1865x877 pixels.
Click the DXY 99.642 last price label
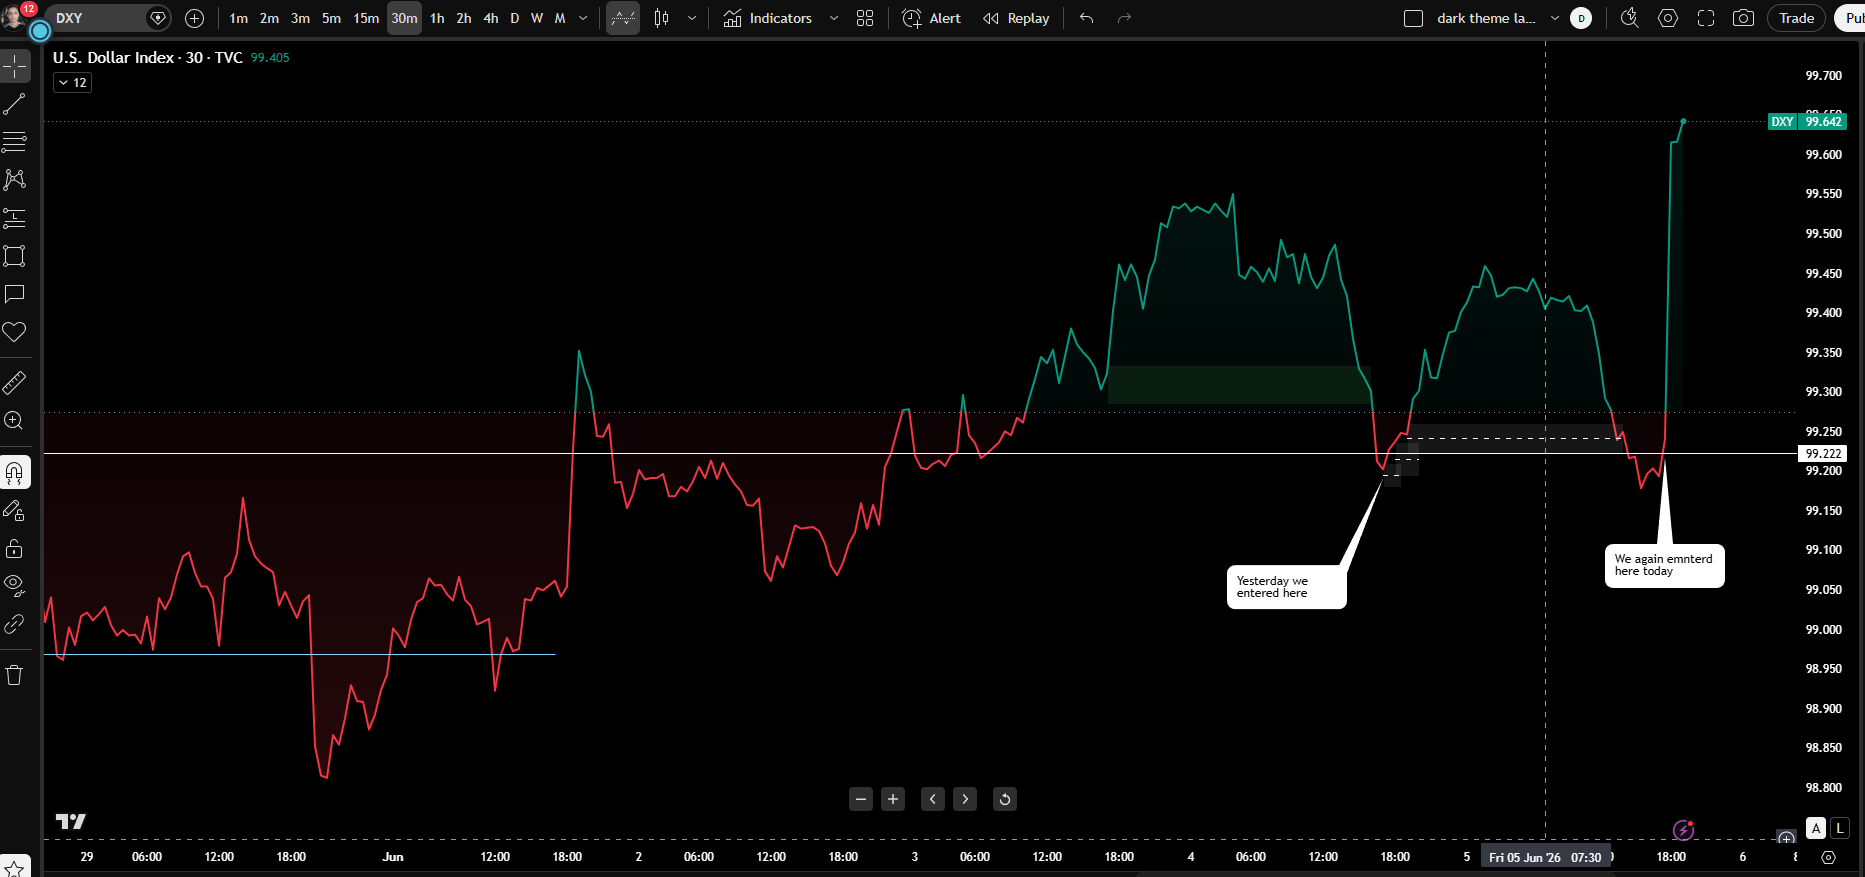click(x=1807, y=122)
